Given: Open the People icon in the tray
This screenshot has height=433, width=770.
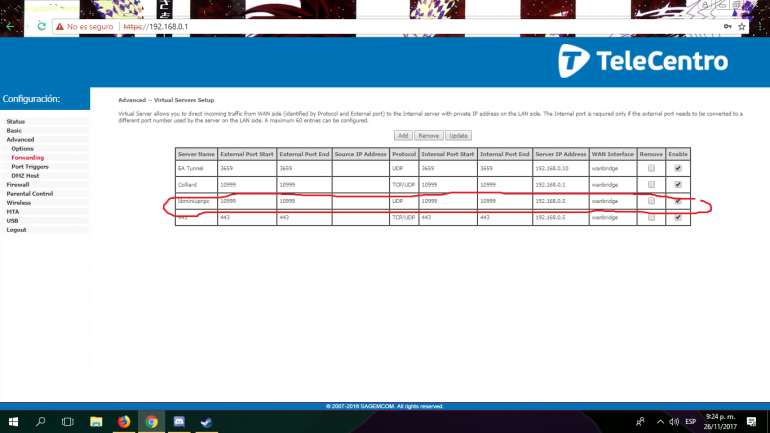Looking at the screenshot, I should [640, 422].
